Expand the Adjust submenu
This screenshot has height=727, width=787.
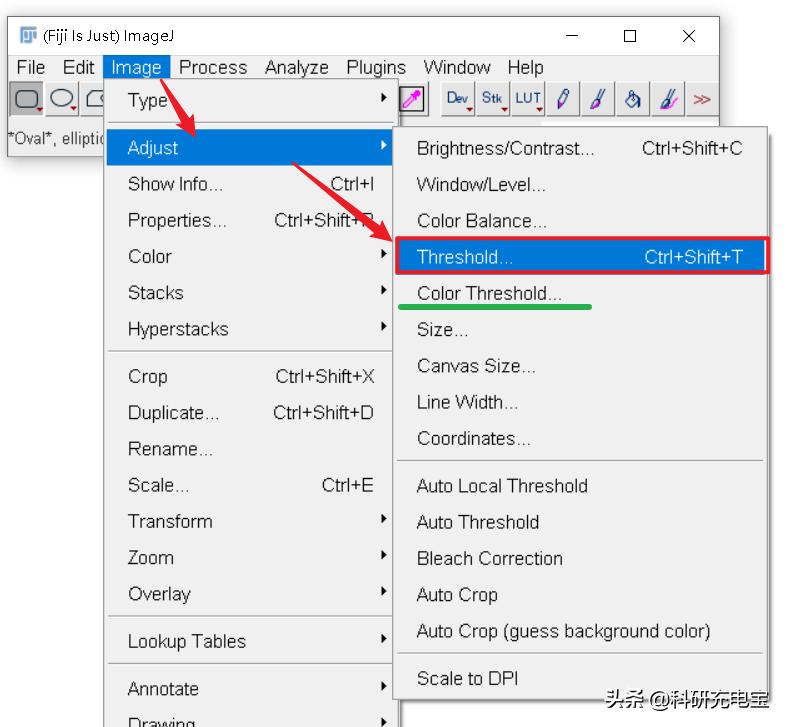coord(250,147)
